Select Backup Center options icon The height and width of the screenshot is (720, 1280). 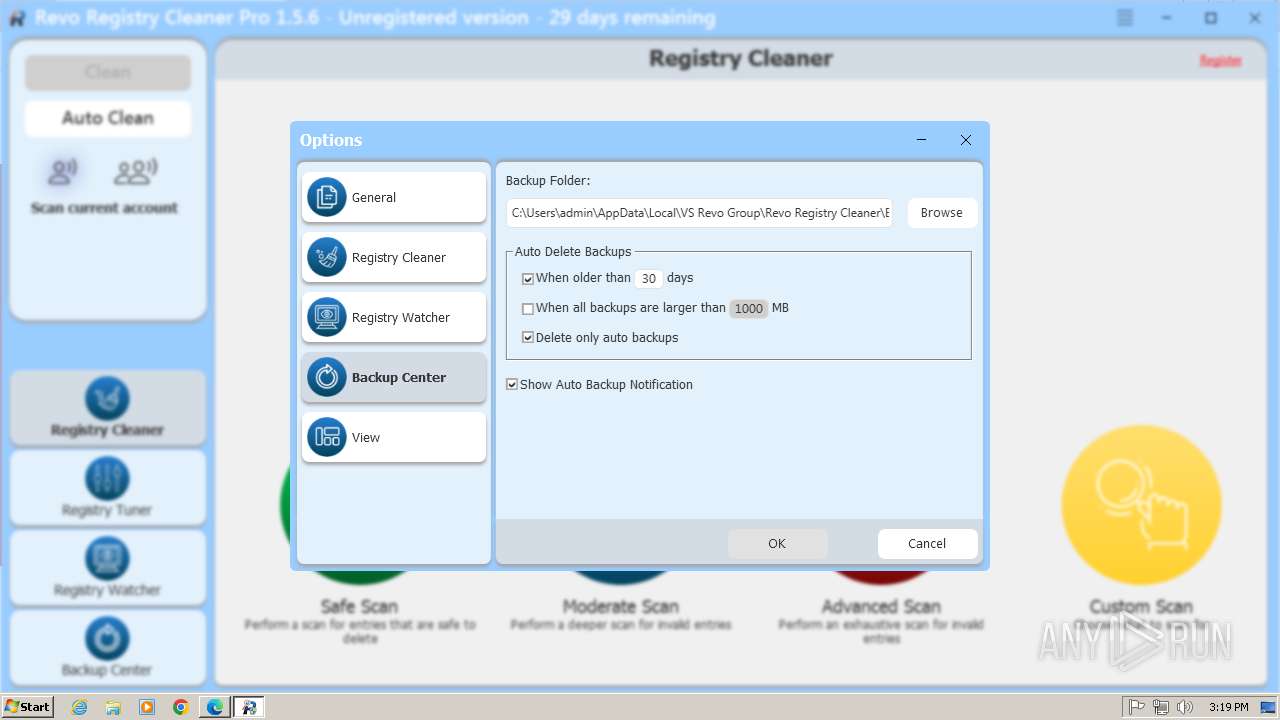point(326,377)
